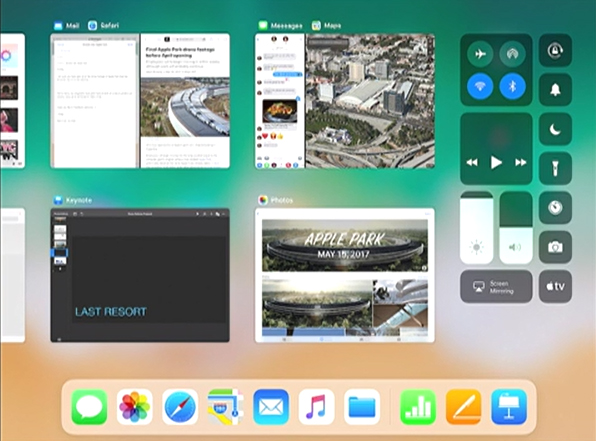The width and height of the screenshot is (596, 441).
Task: Launch the Music app from the dock
Action: tap(316, 407)
